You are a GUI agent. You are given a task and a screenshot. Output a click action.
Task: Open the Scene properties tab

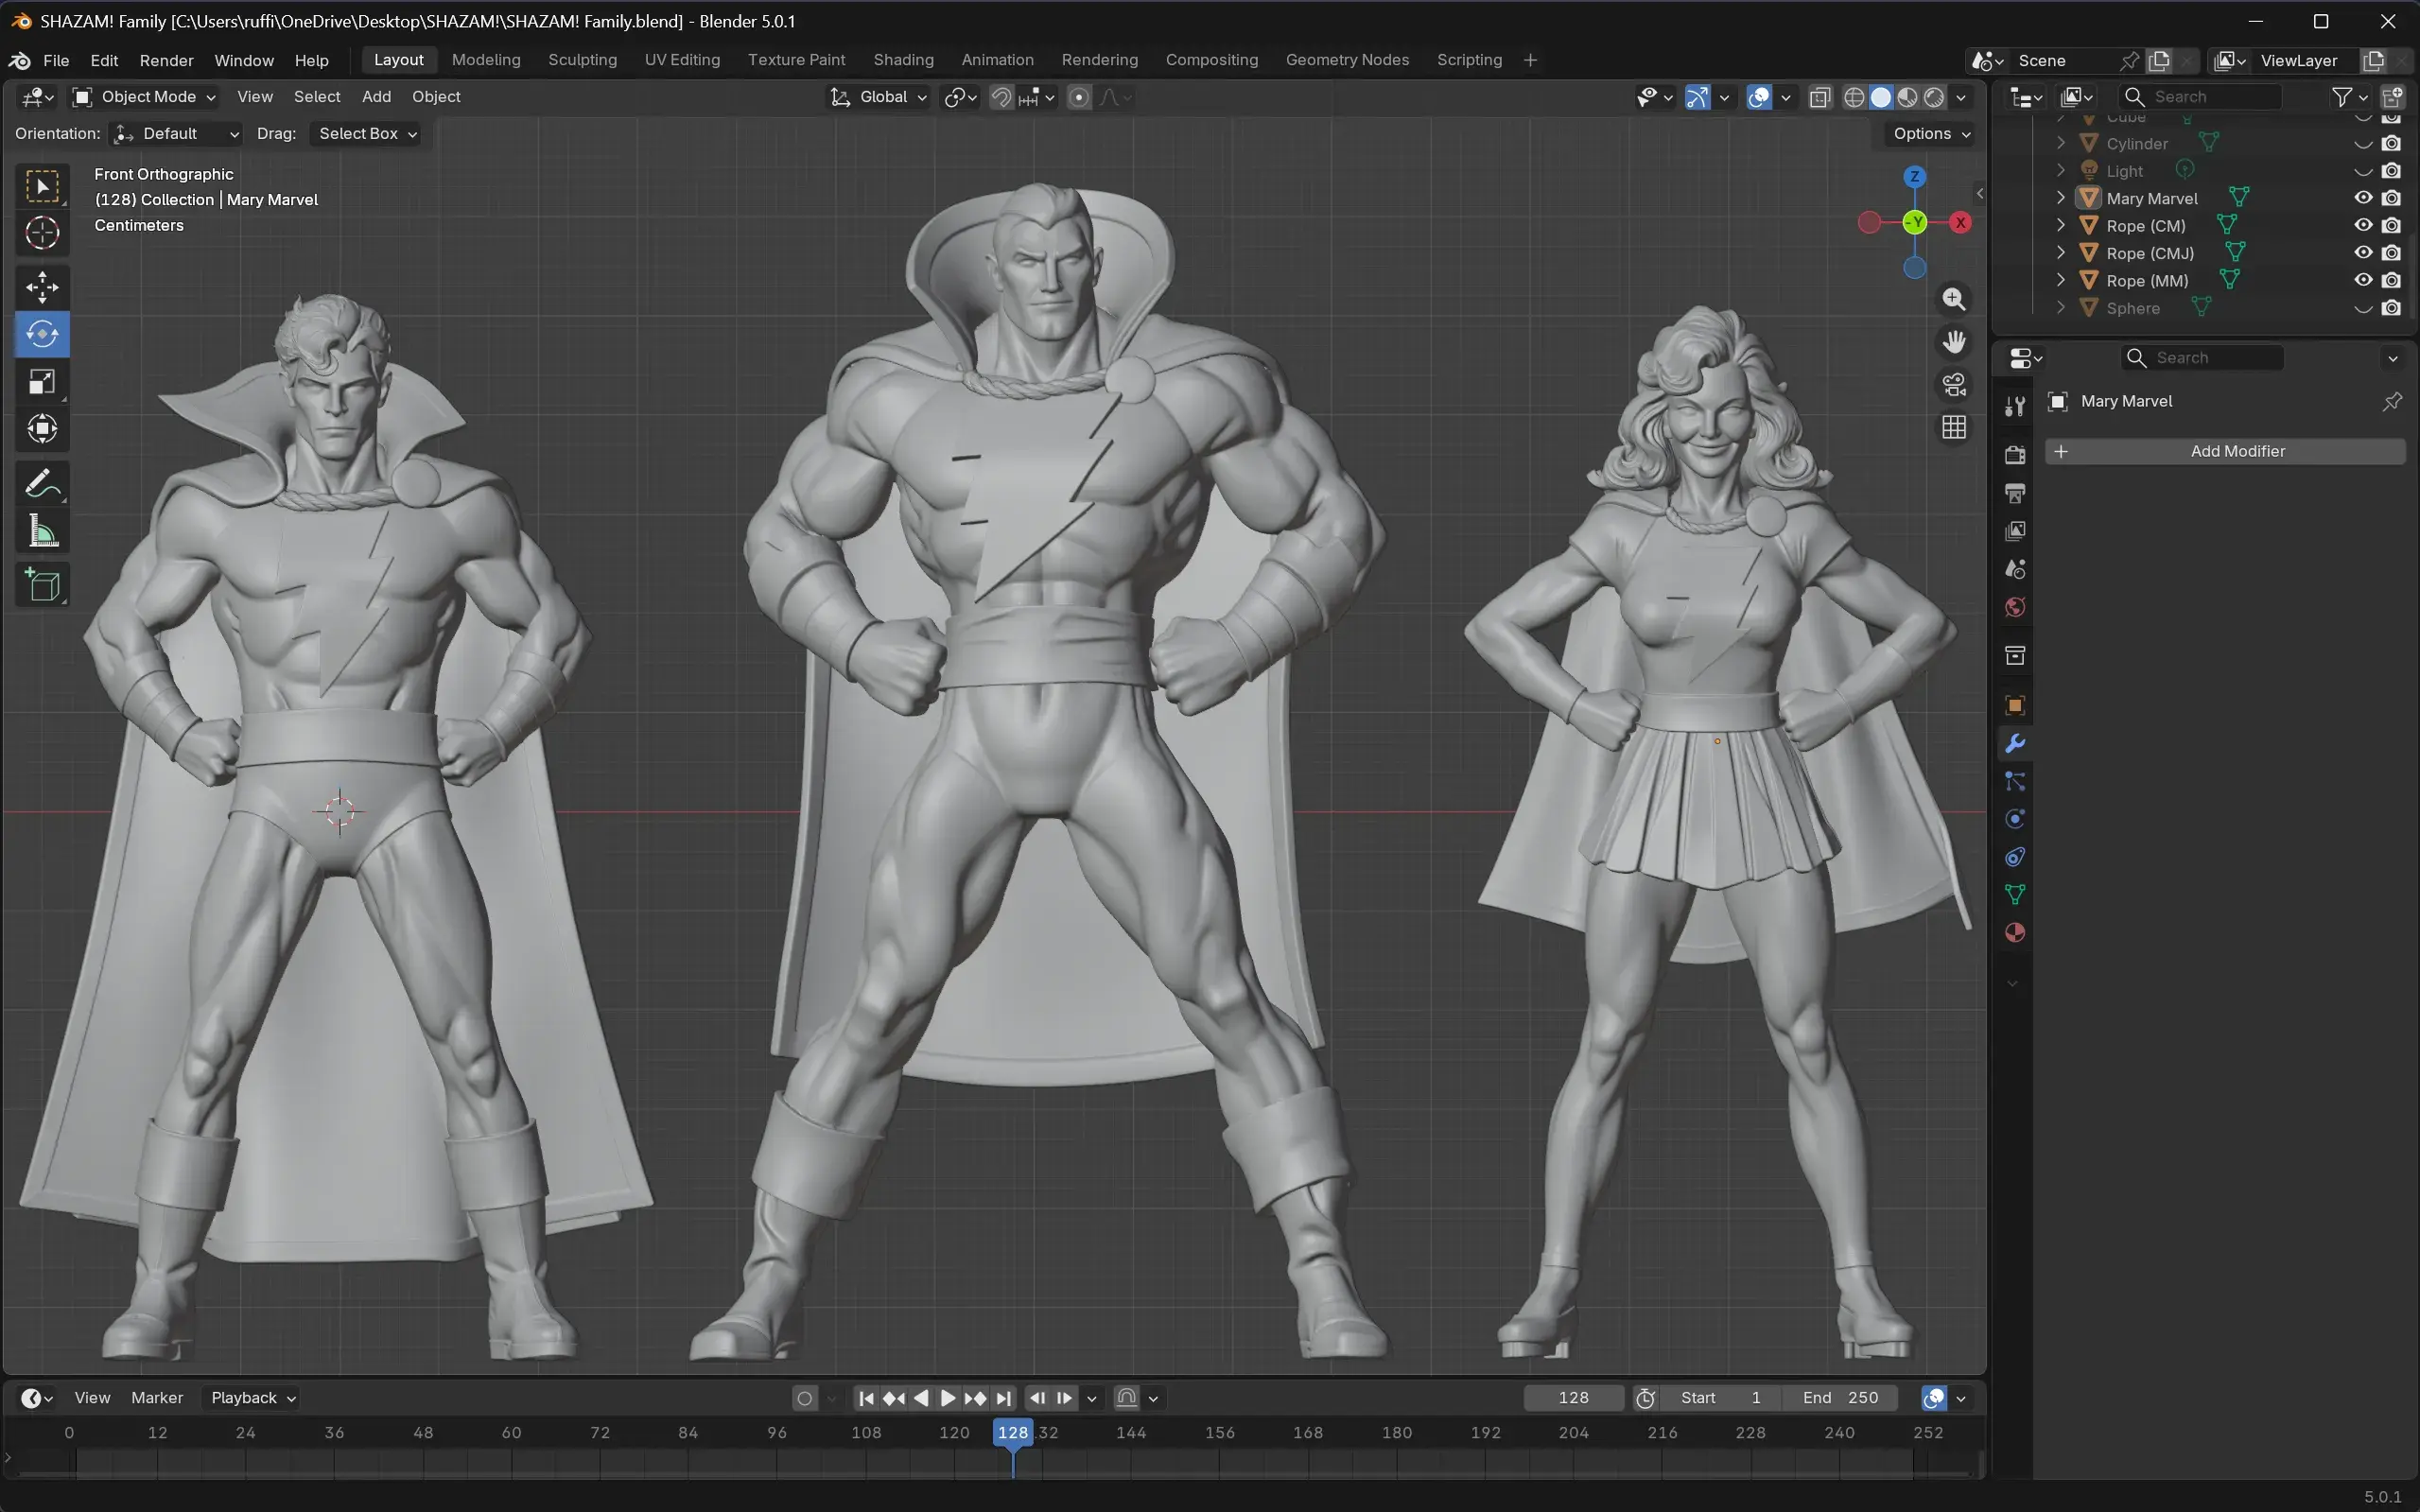coord(2015,569)
